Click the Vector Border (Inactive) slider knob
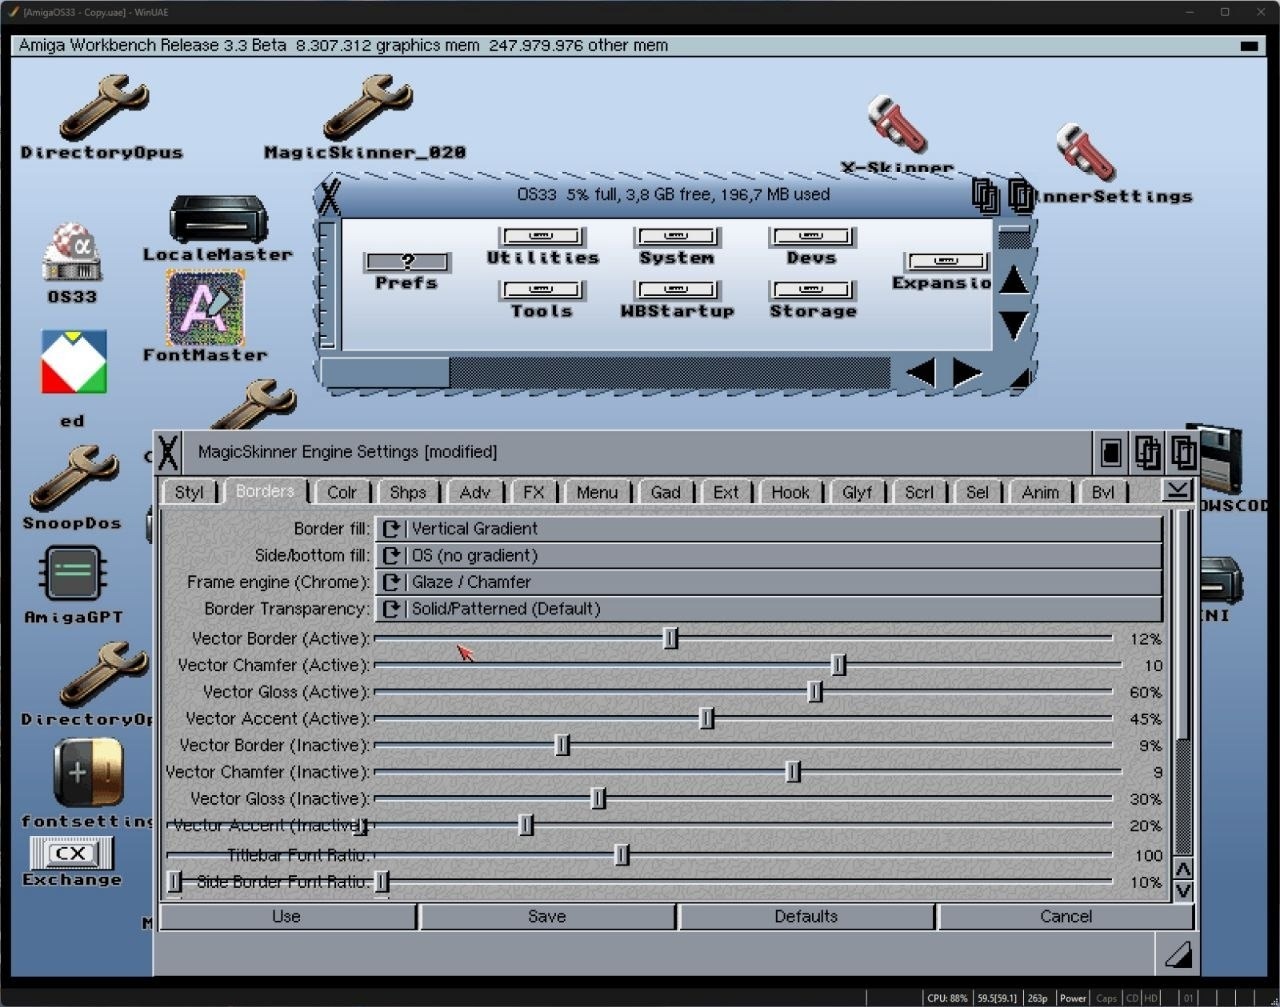1280x1007 pixels. coord(562,745)
